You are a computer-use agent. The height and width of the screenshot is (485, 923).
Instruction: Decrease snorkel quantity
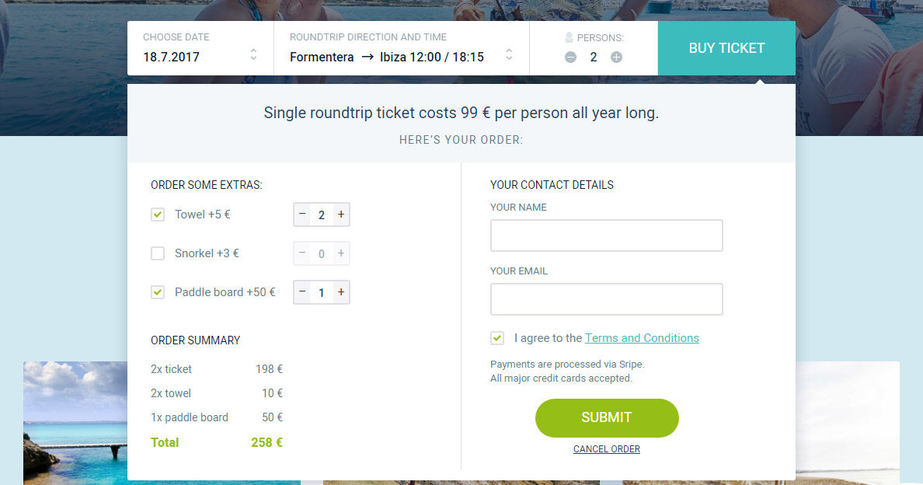click(x=303, y=254)
